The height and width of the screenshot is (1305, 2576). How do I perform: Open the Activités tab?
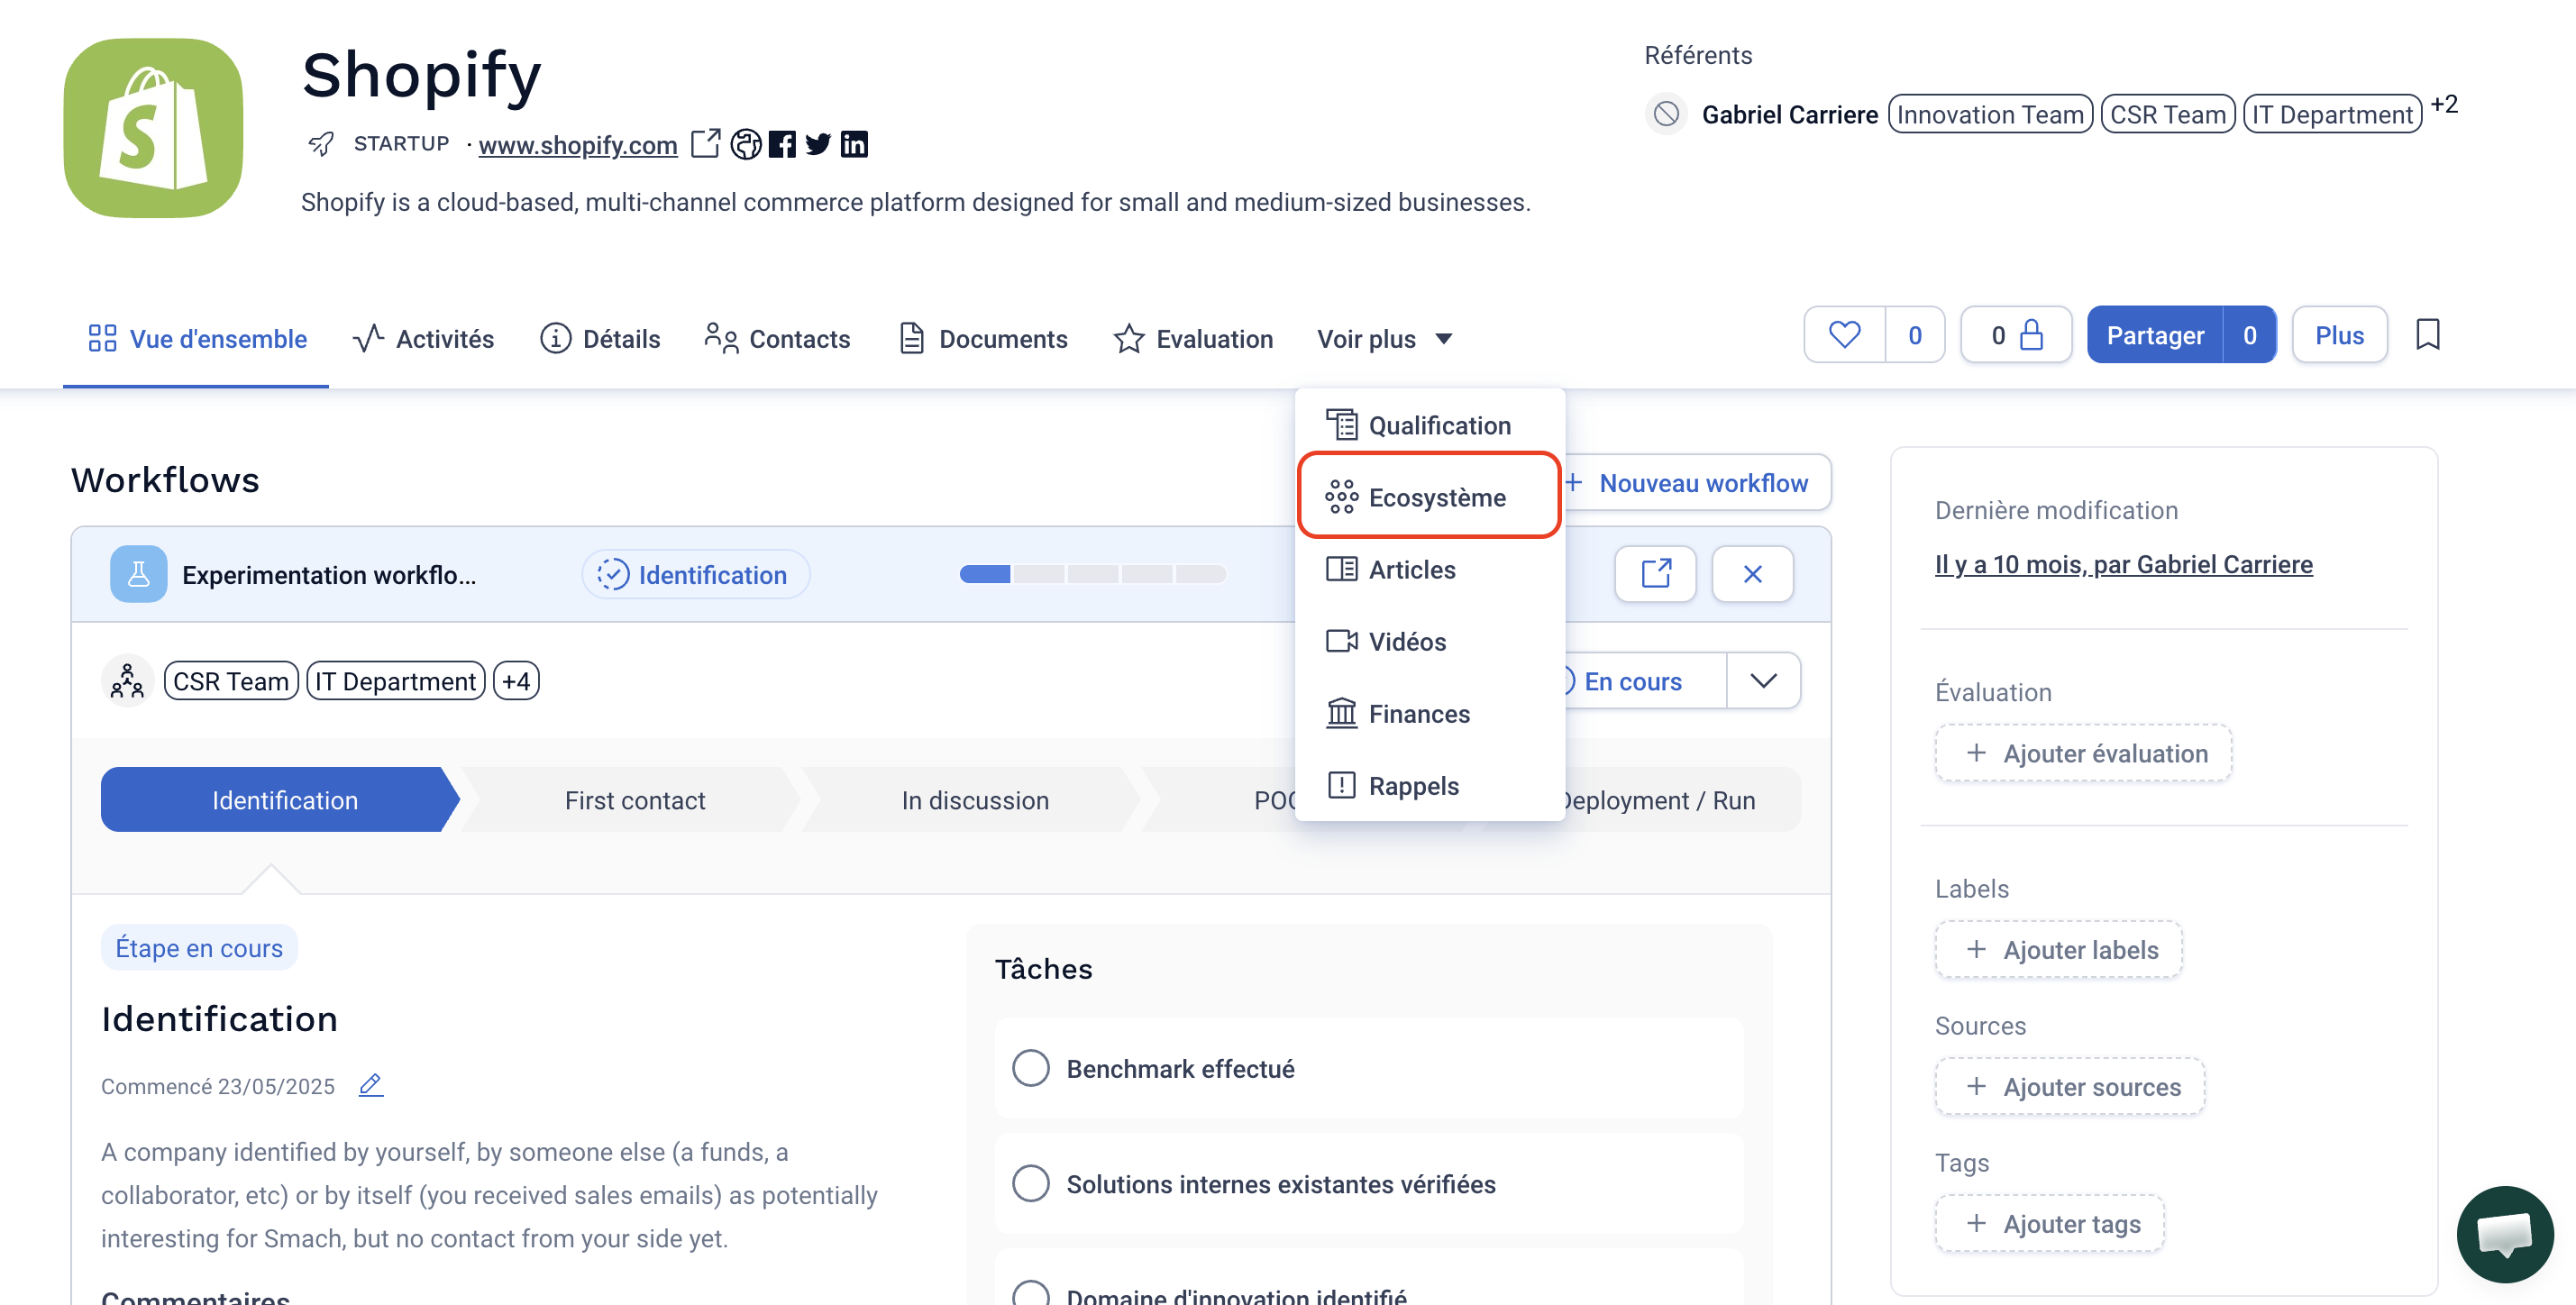pos(423,339)
